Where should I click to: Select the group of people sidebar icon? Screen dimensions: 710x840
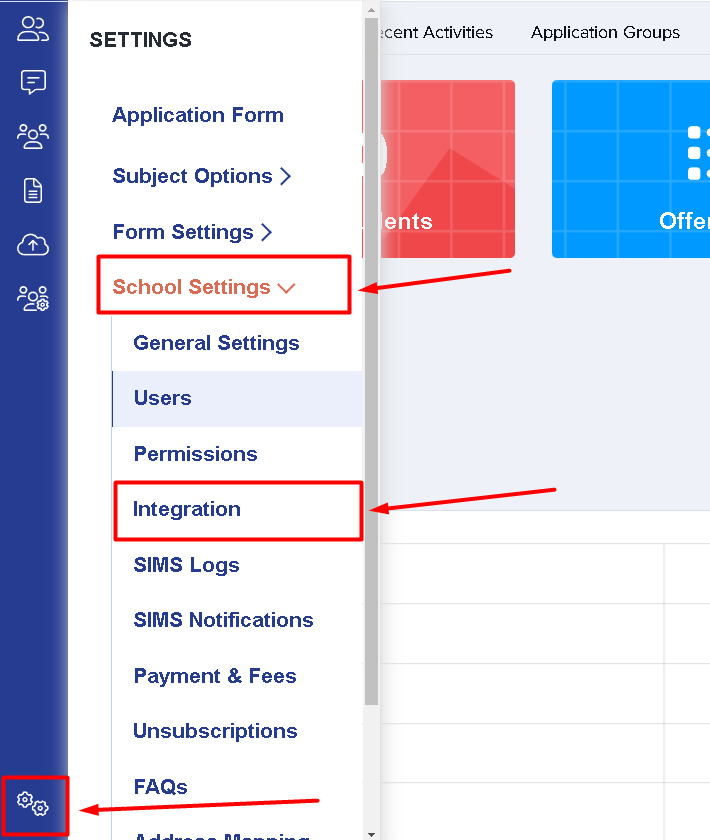(33, 136)
